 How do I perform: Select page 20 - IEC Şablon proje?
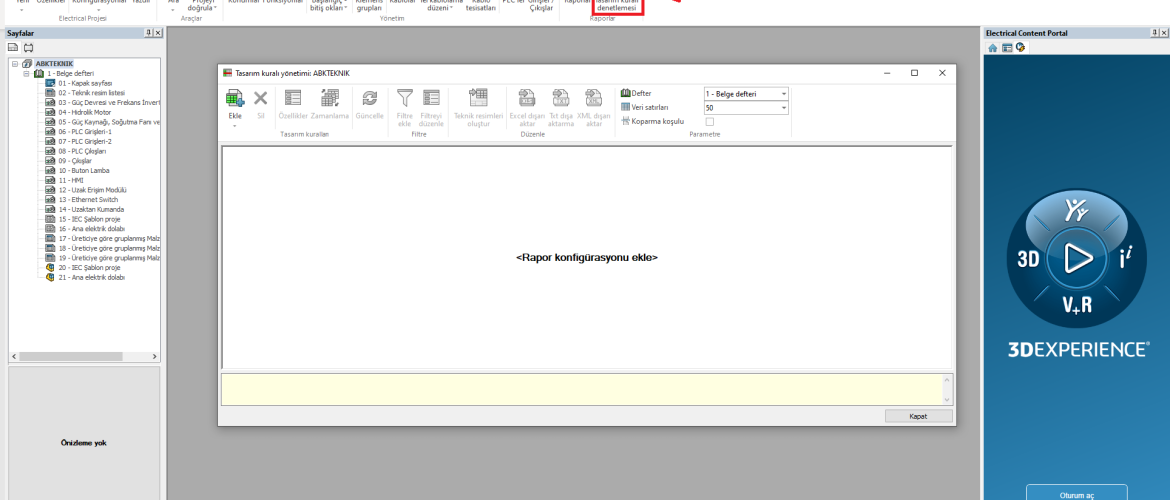(90, 267)
